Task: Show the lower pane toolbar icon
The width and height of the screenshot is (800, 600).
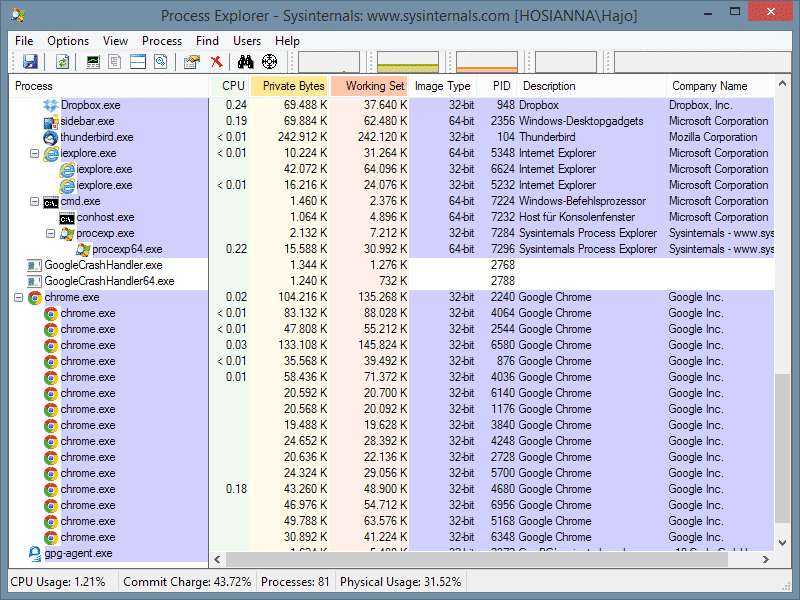Action: [x=138, y=62]
